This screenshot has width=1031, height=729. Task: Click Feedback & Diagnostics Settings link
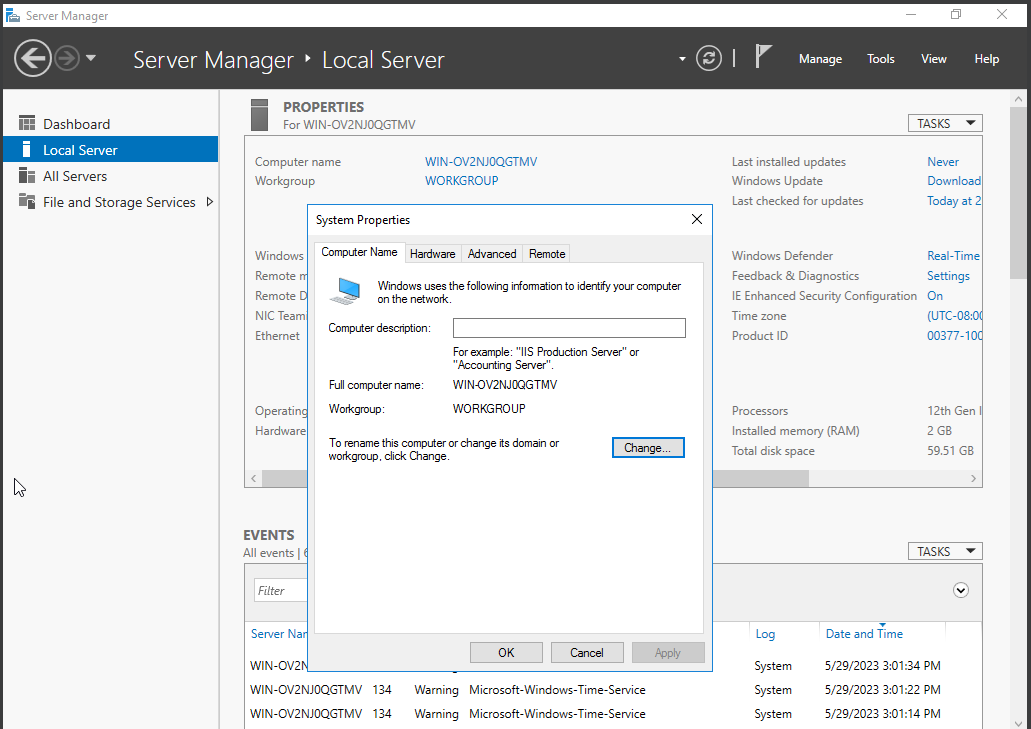tap(948, 276)
